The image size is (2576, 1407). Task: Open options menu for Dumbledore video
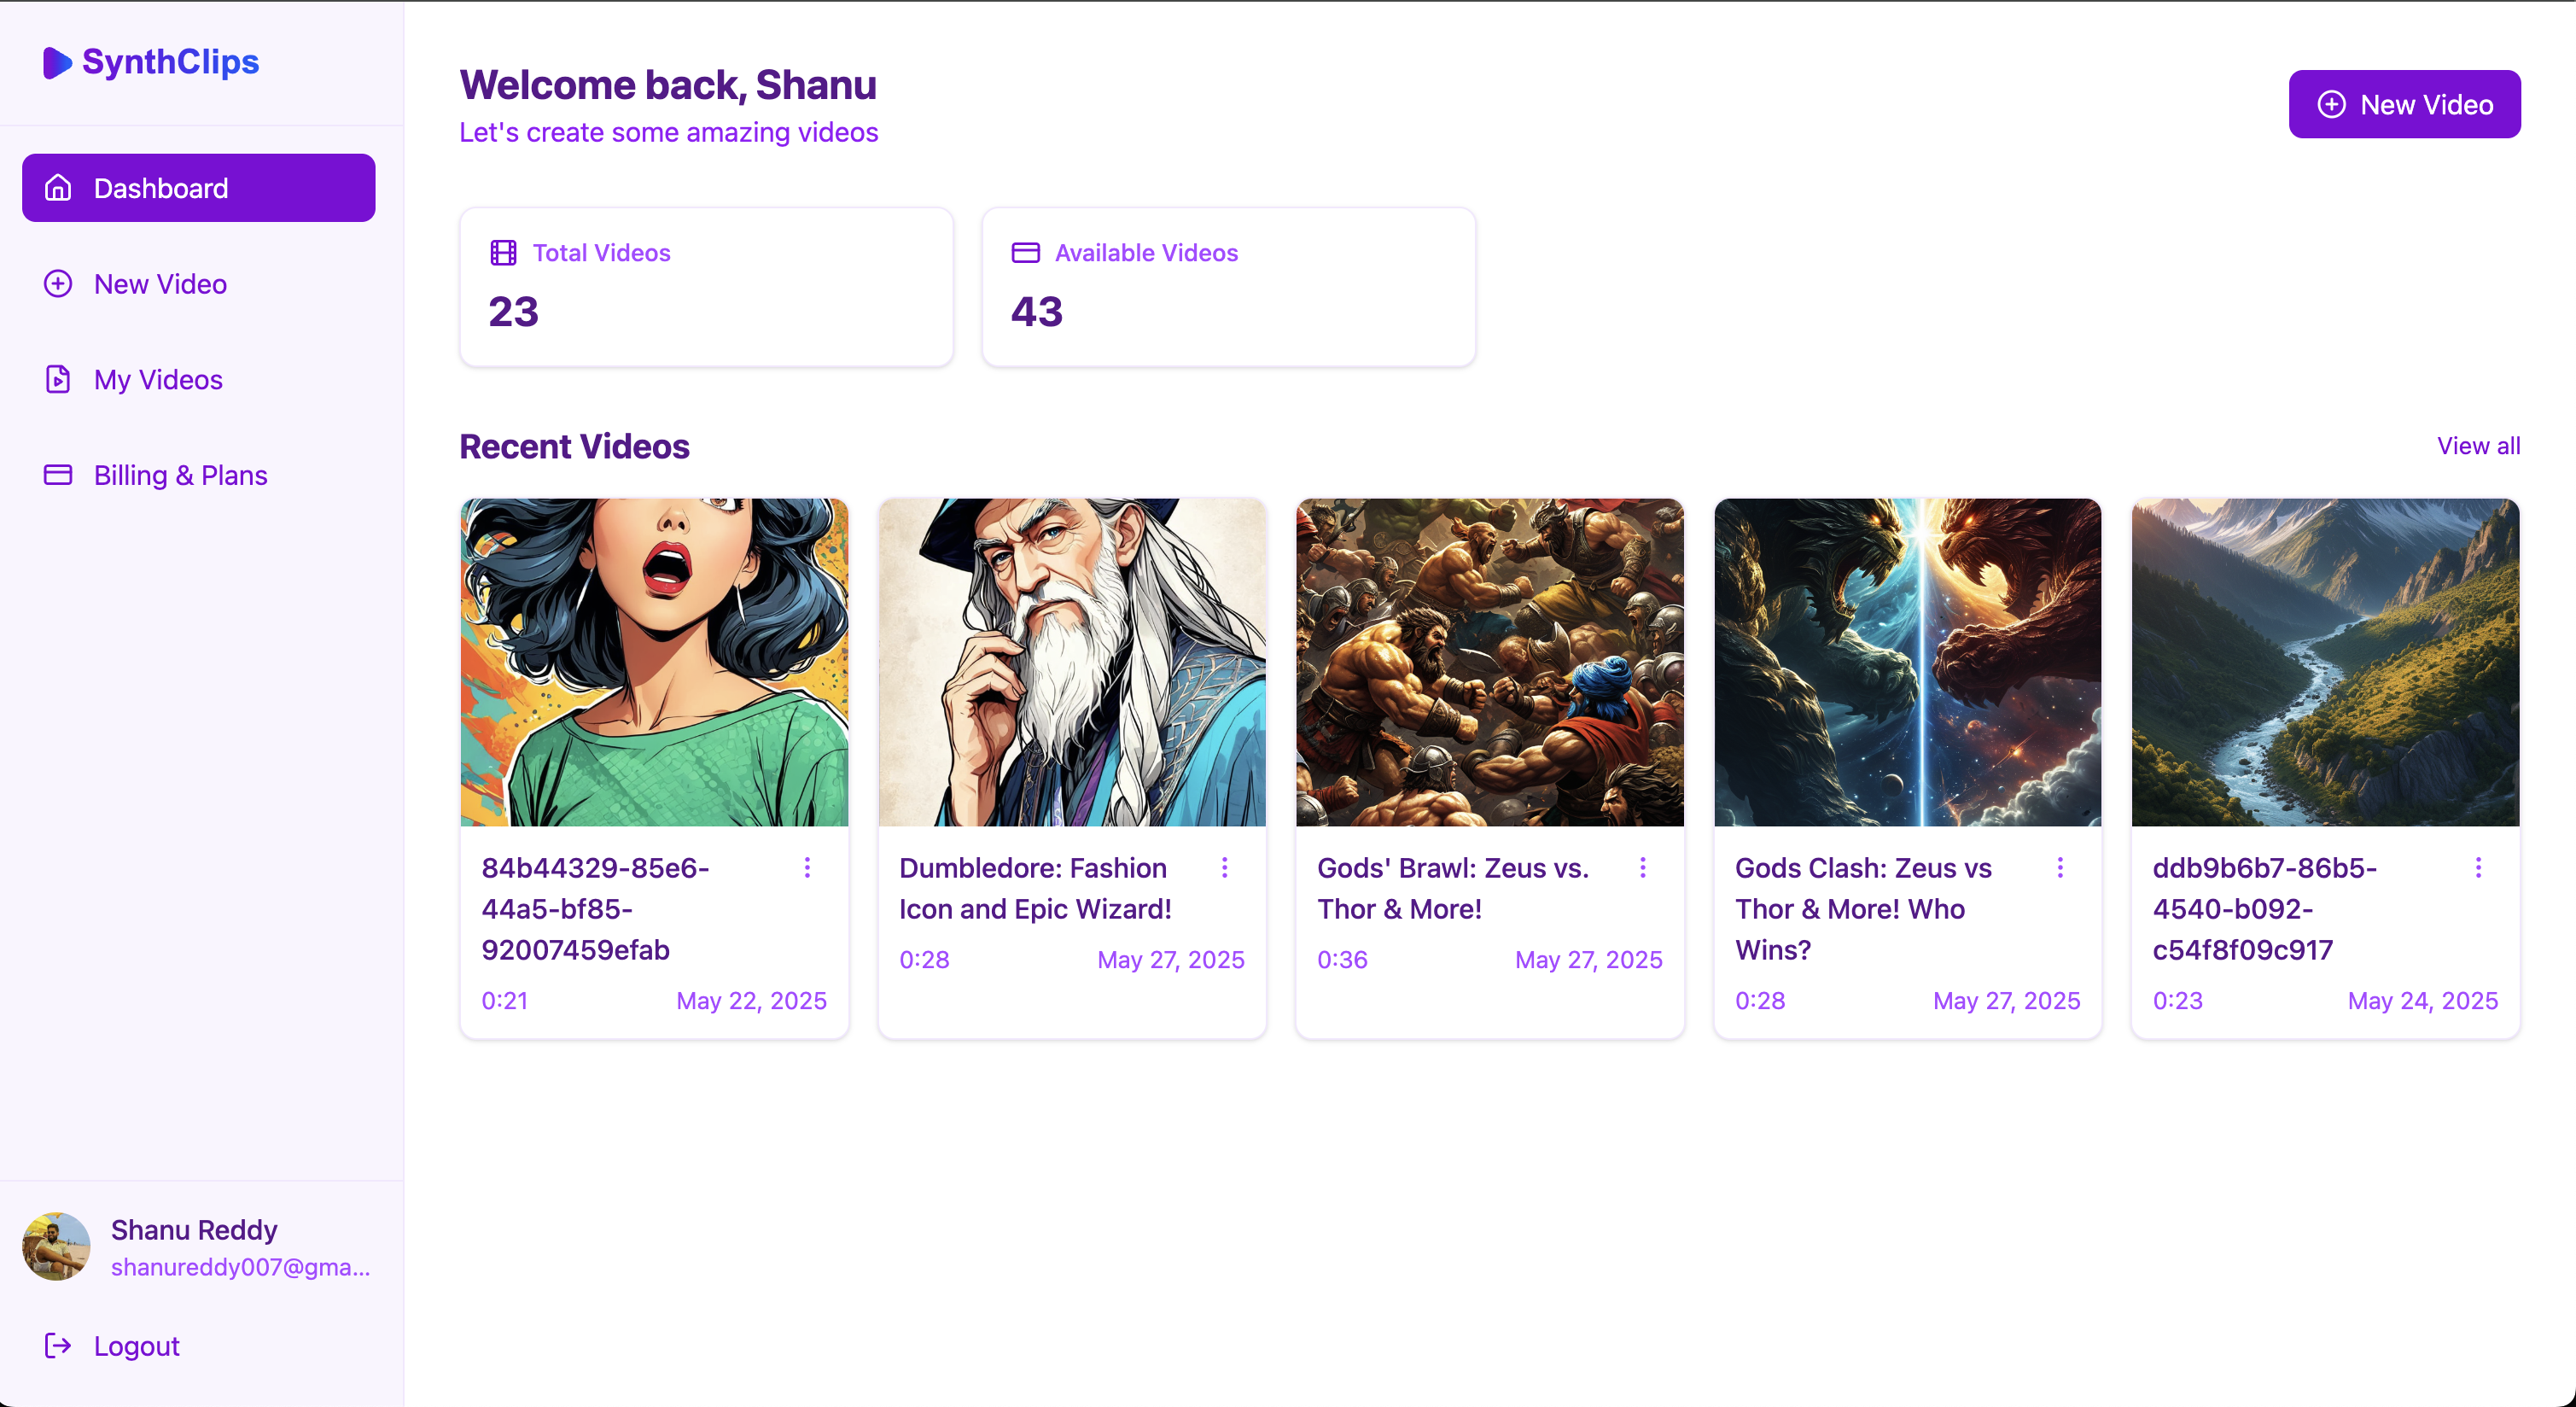[x=1224, y=868]
